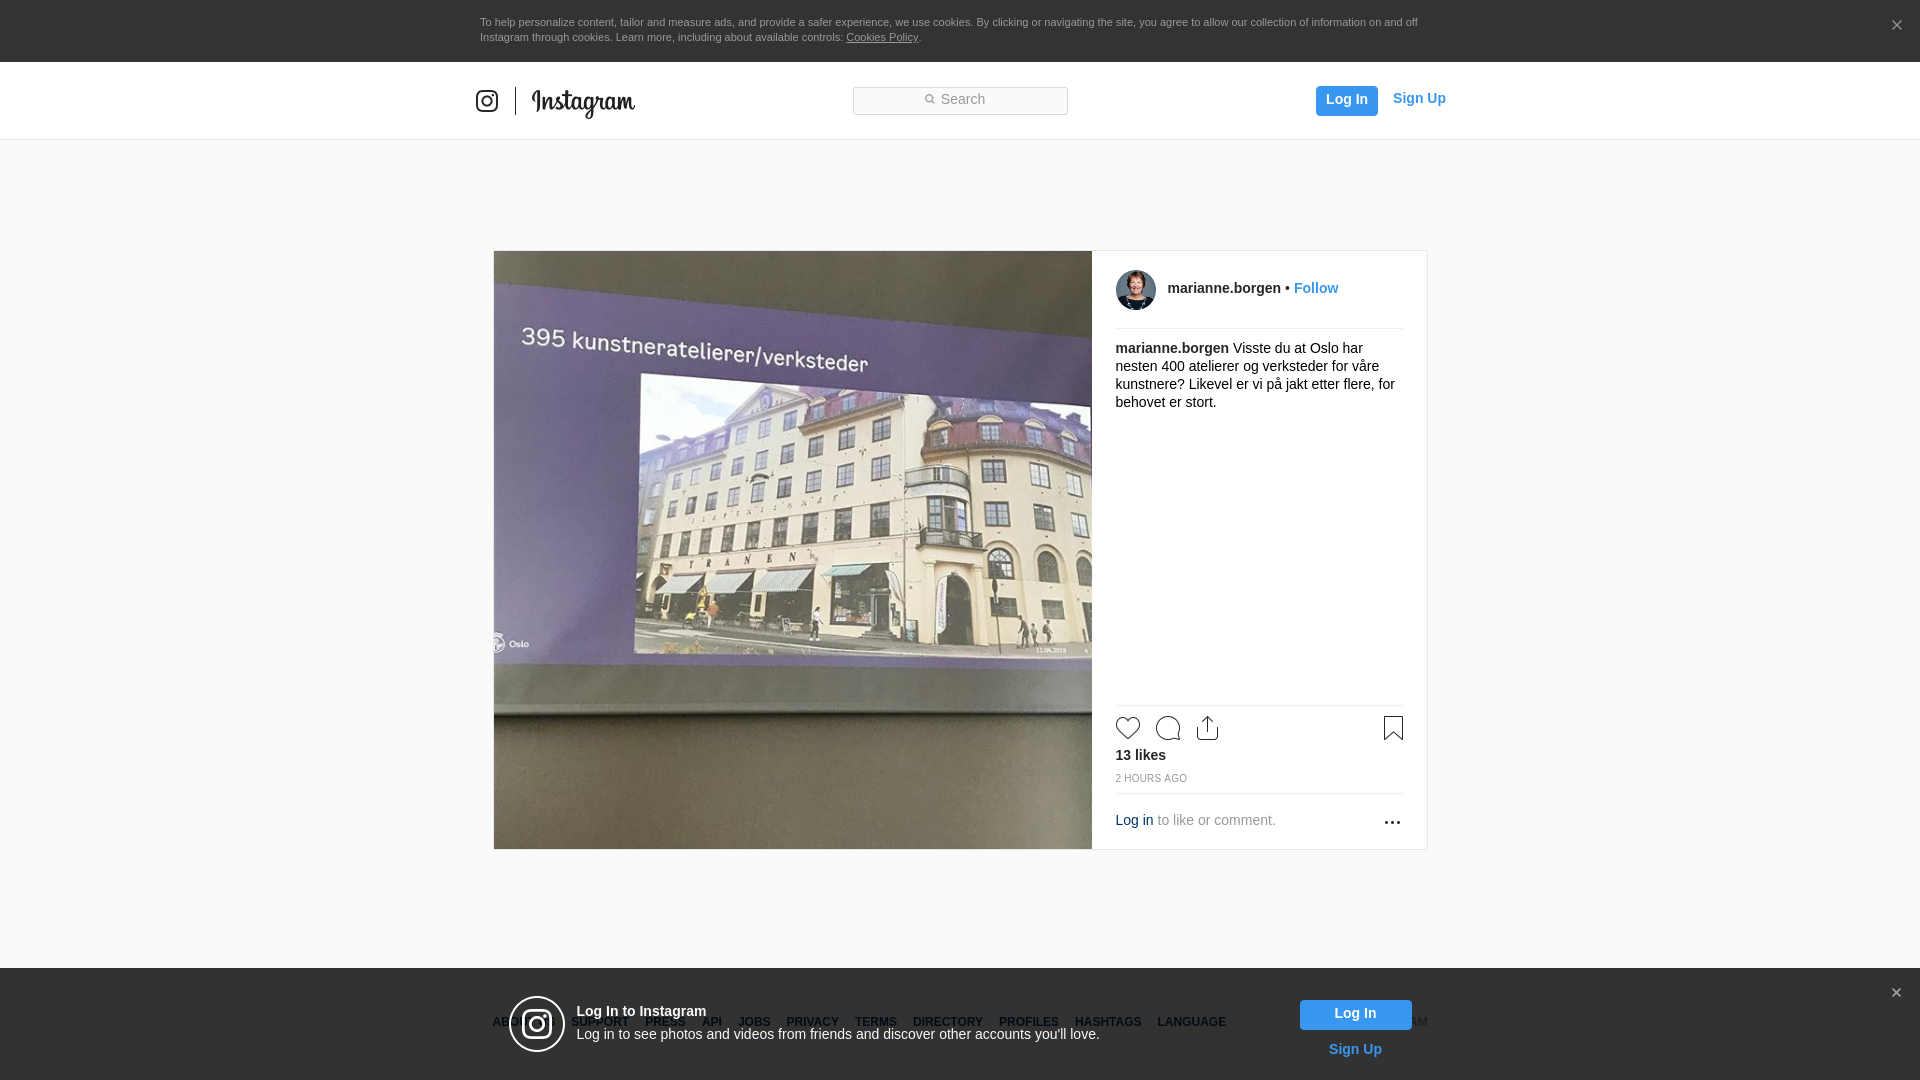
Task: Open the SUPPORT footer link
Action: point(601,1022)
